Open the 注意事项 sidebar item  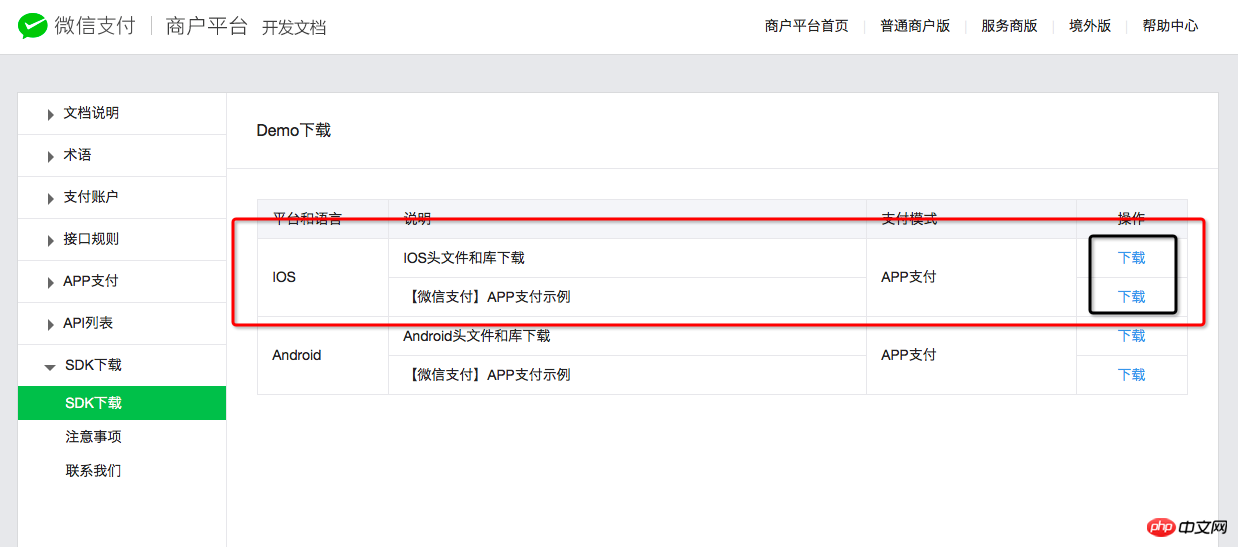coord(93,437)
